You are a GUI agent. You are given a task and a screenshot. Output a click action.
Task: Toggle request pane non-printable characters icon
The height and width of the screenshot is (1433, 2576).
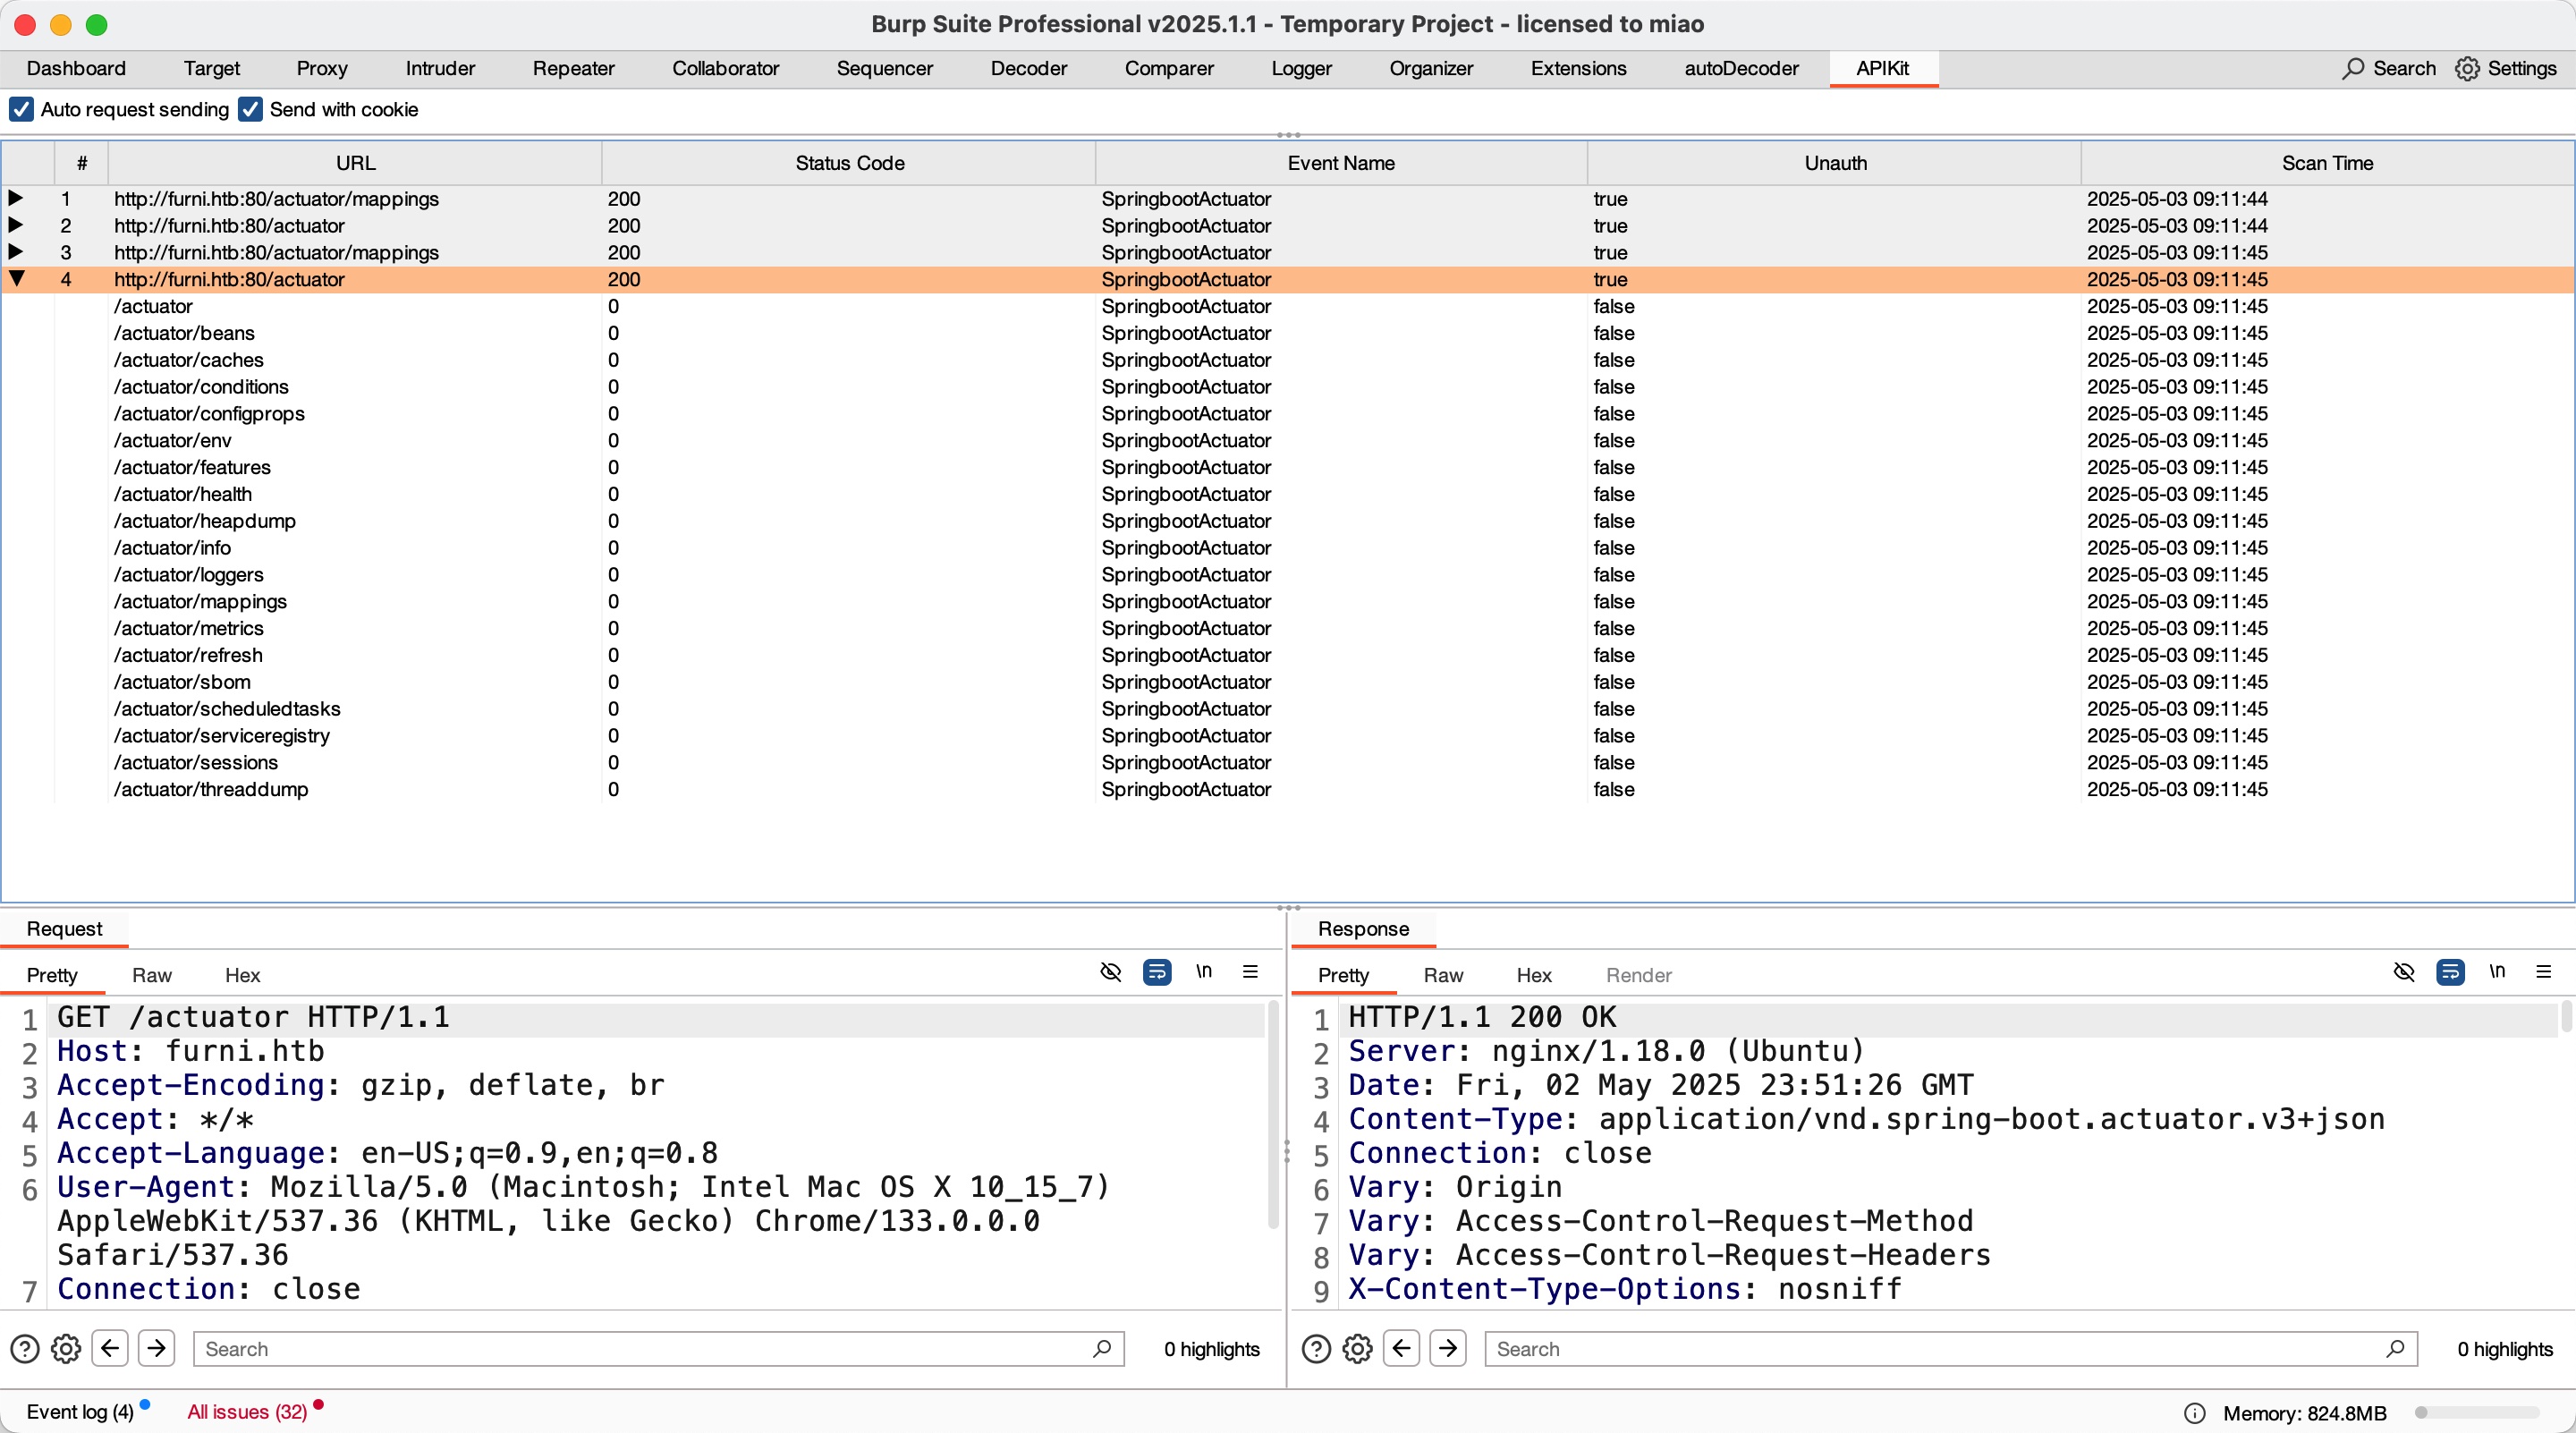(x=1204, y=972)
